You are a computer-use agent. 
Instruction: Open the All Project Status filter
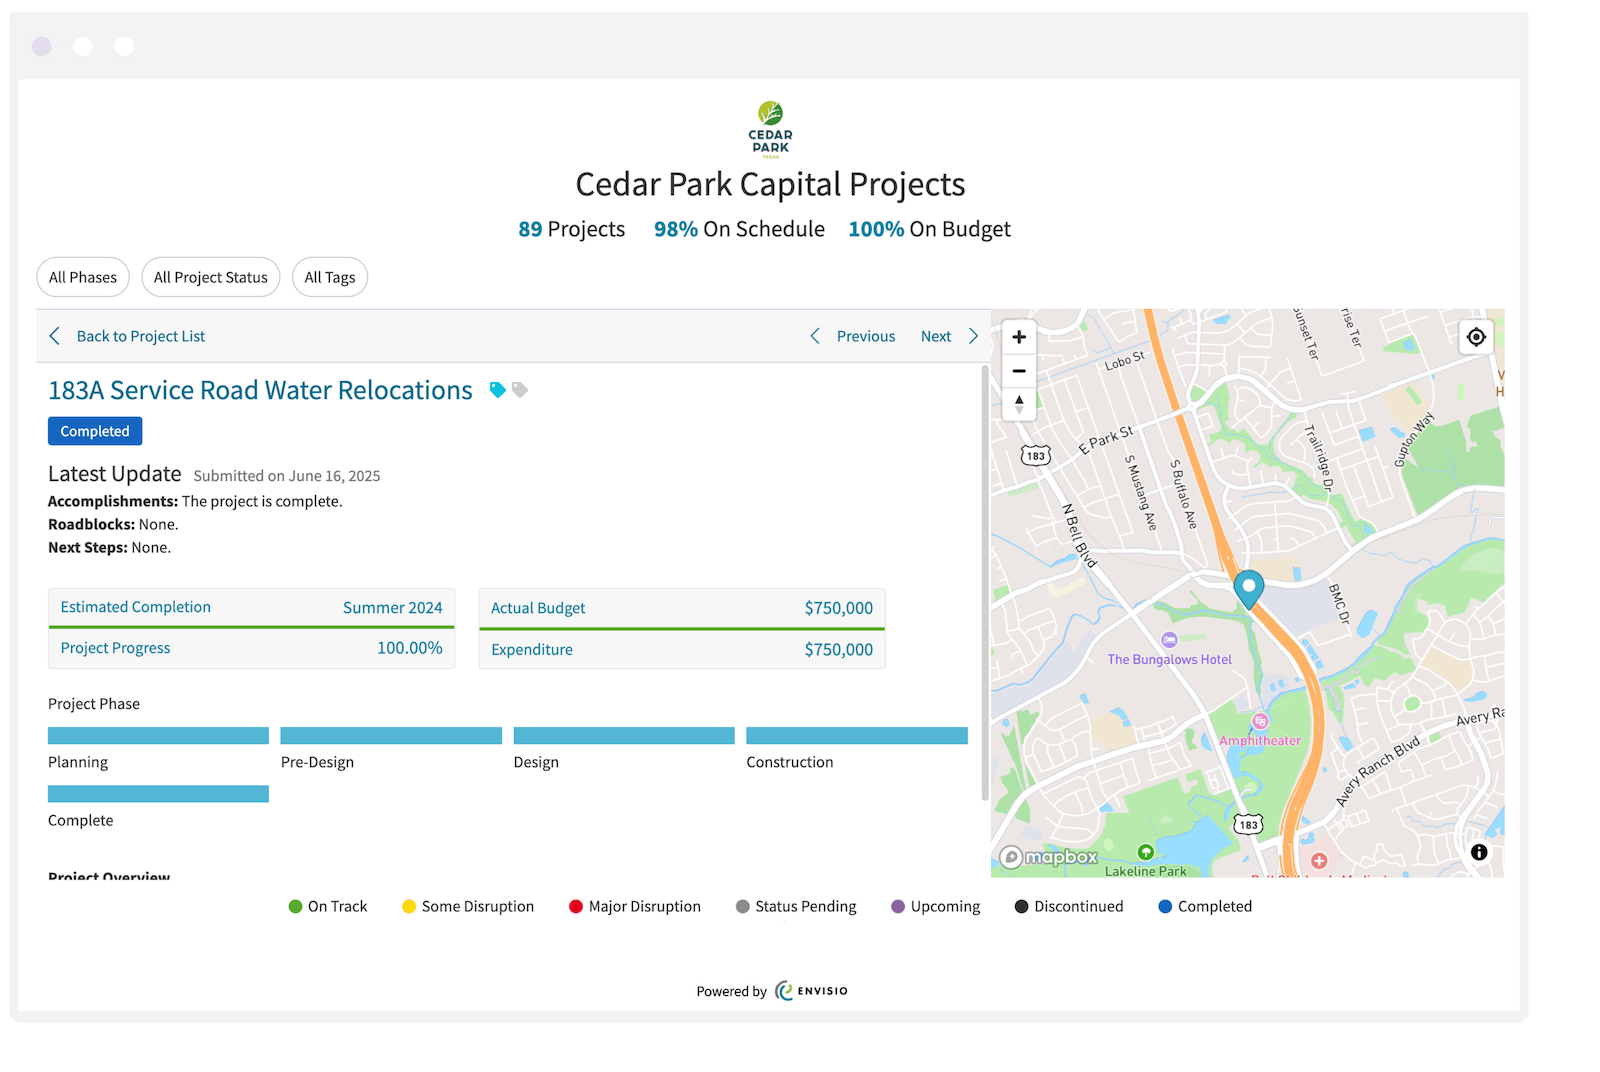[211, 277]
